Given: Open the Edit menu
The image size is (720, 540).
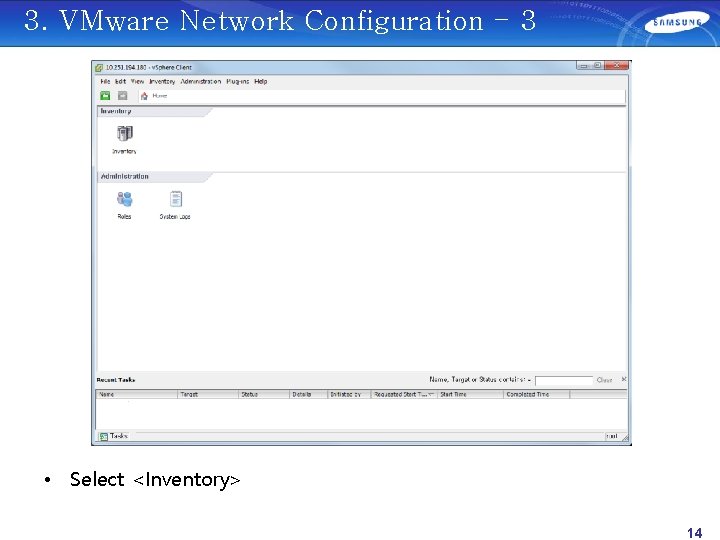Looking at the screenshot, I should pyautogui.click(x=120, y=81).
